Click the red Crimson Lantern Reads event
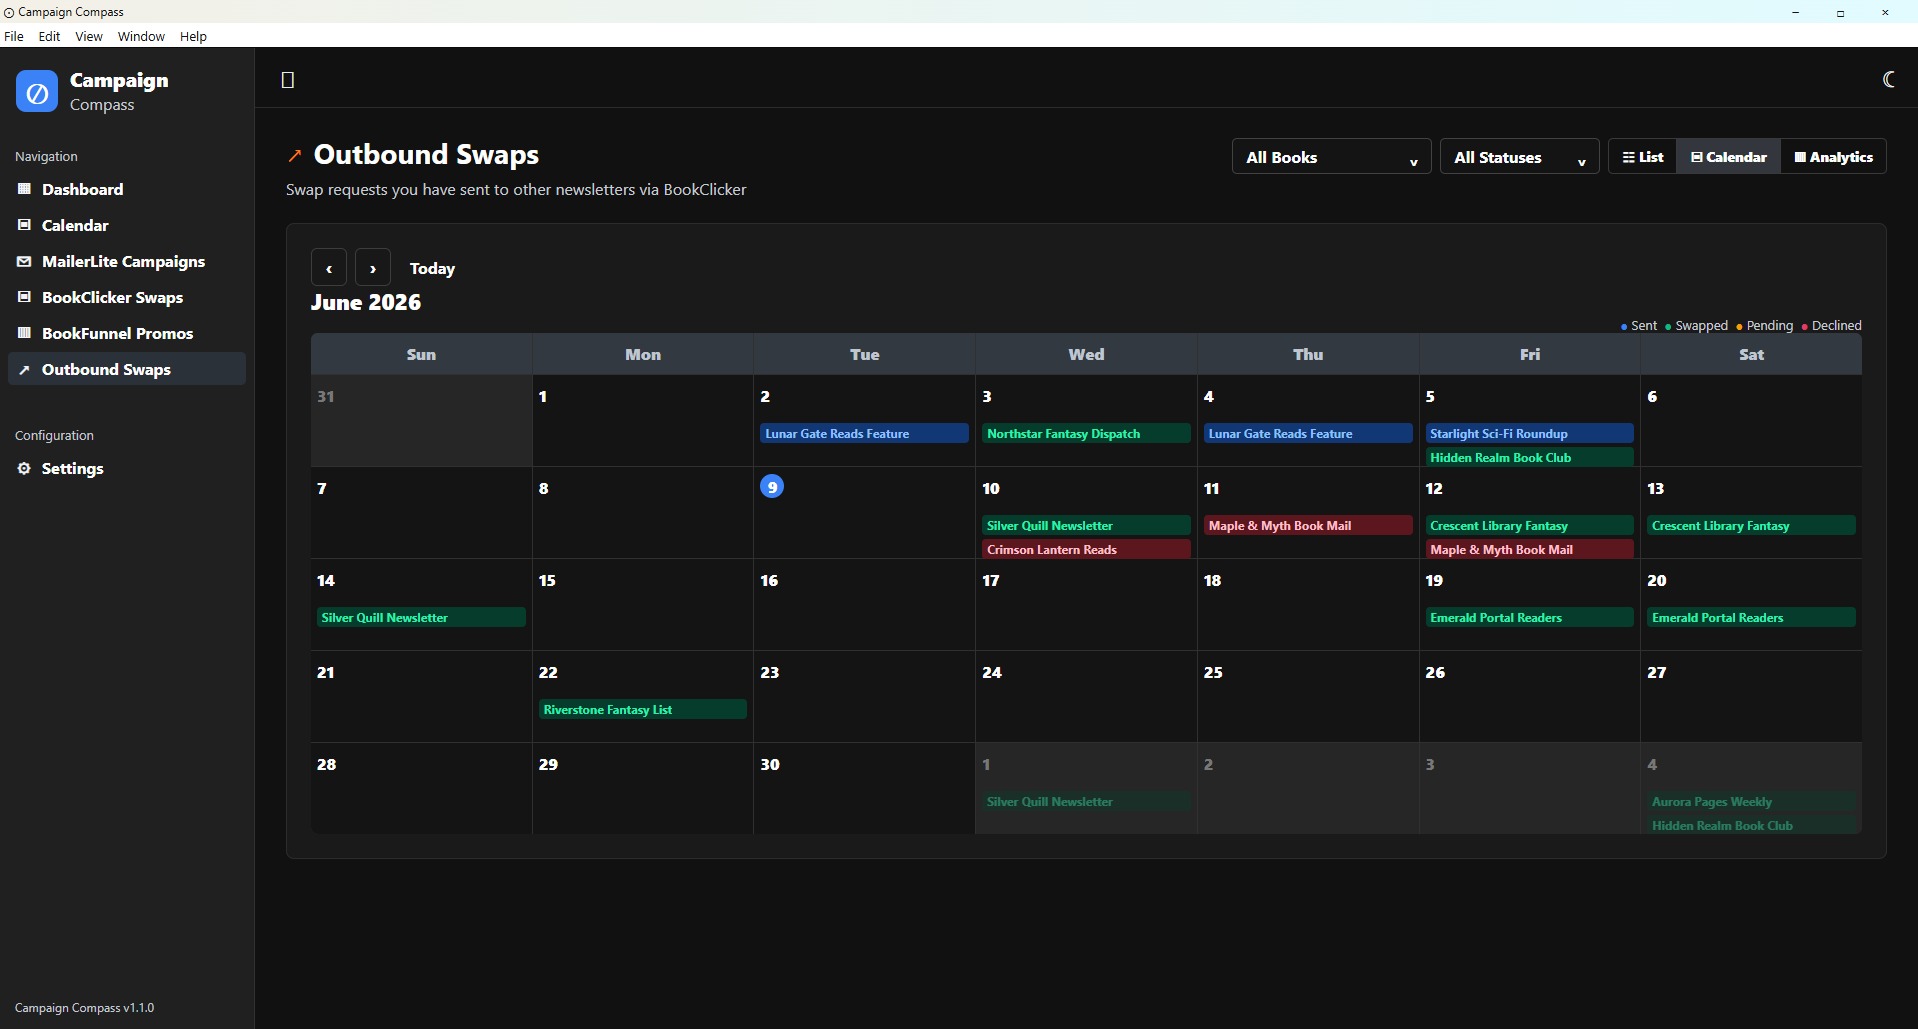Viewport: 1918px width, 1029px height. pyautogui.click(x=1086, y=549)
